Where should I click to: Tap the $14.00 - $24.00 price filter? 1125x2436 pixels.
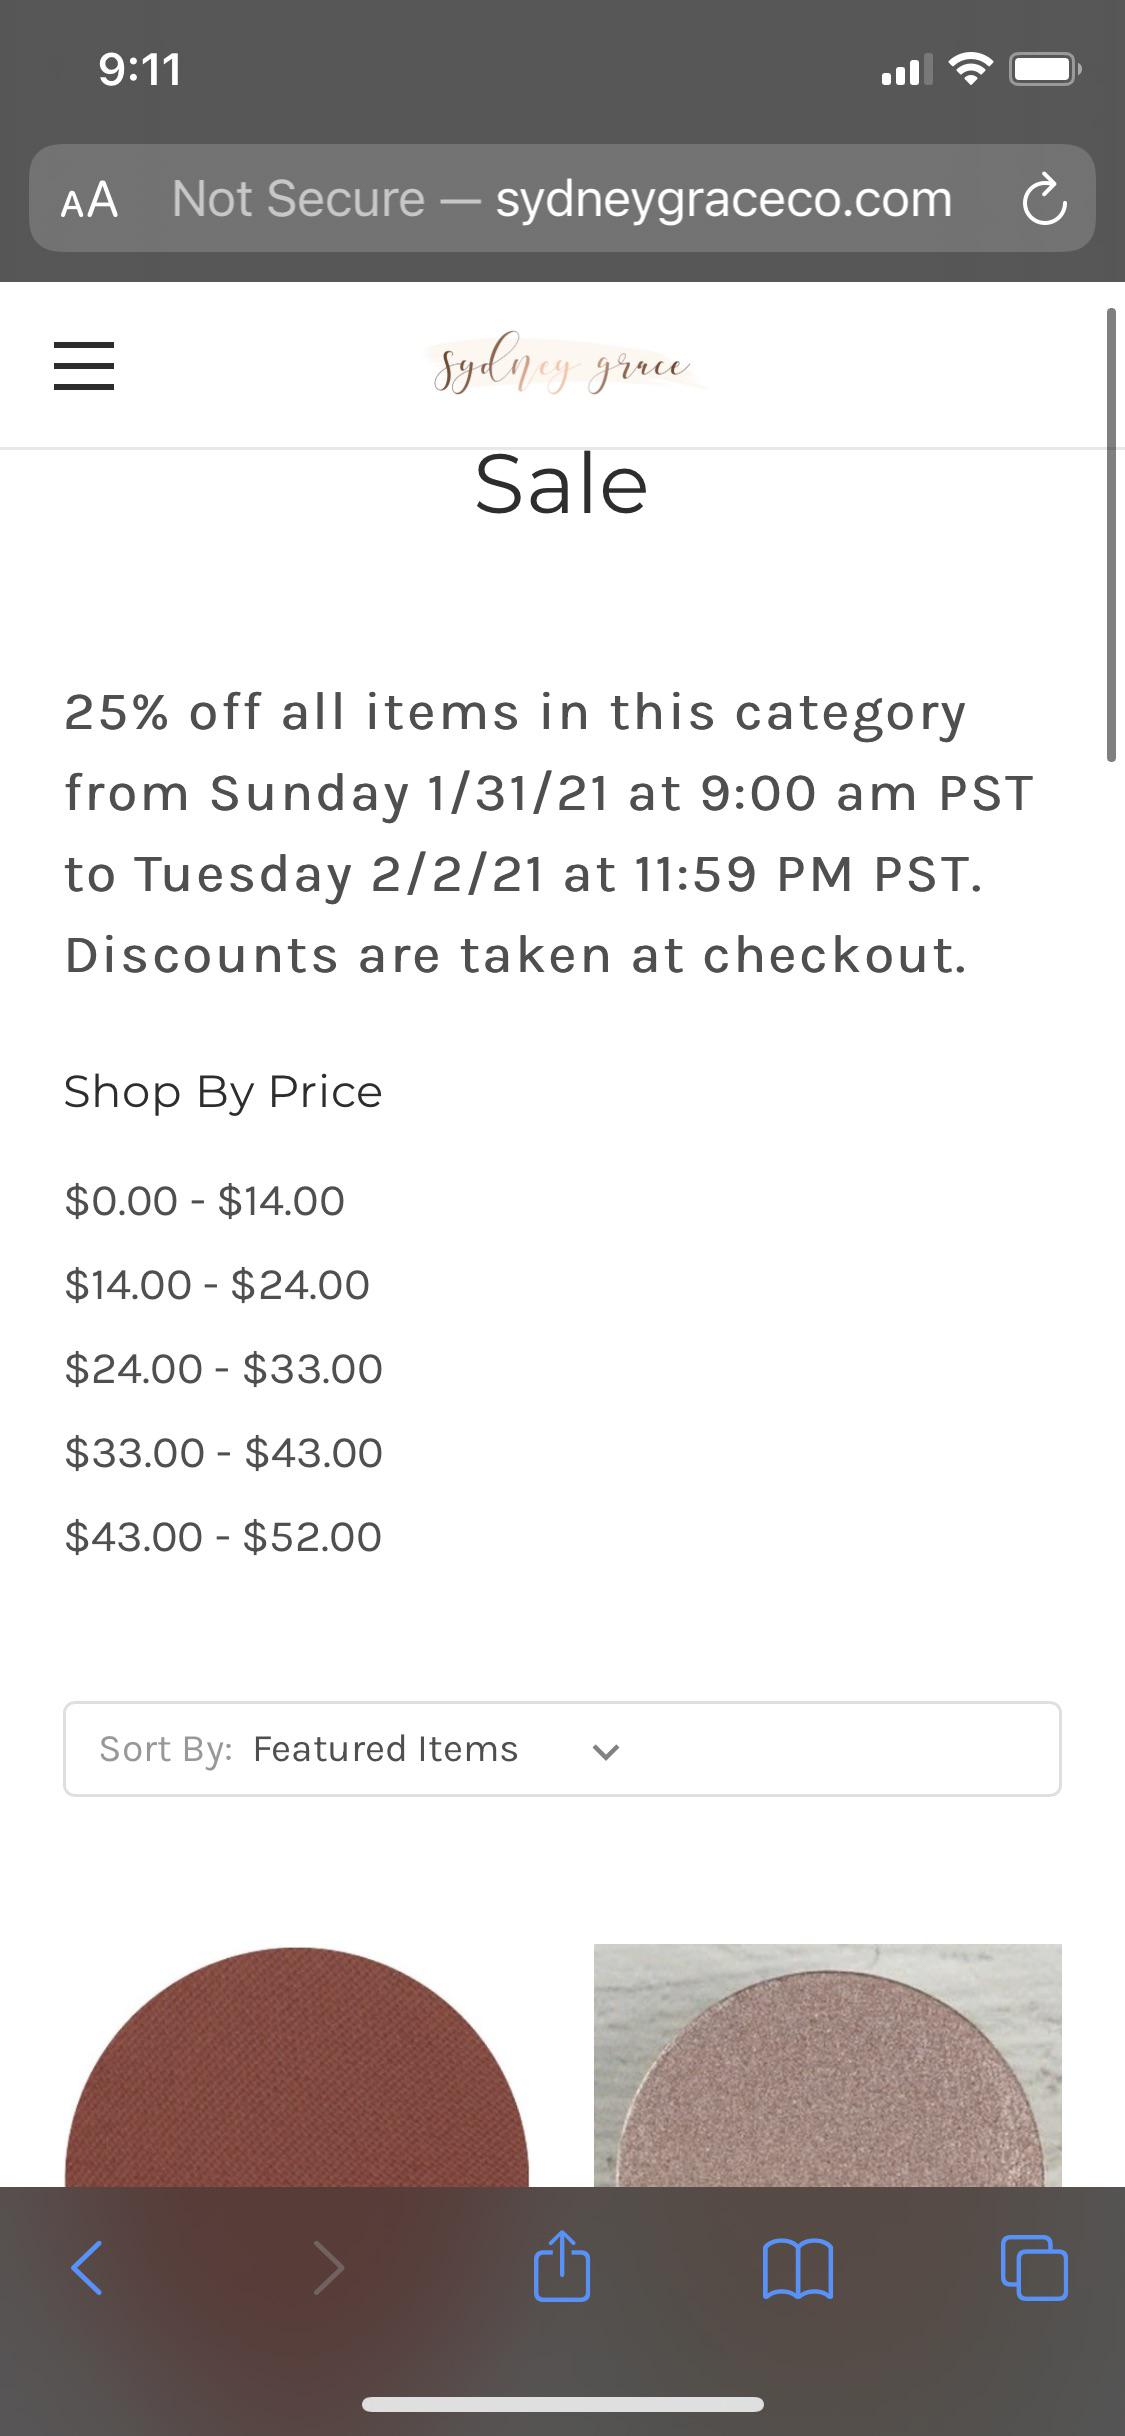[x=216, y=1284]
